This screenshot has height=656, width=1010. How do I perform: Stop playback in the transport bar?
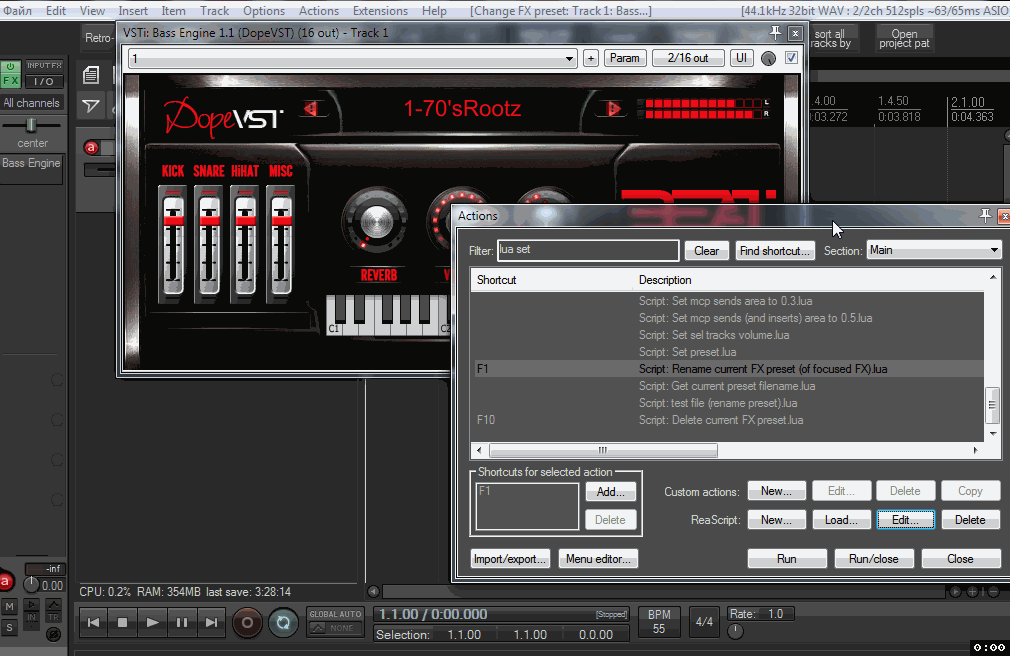coord(122,622)
